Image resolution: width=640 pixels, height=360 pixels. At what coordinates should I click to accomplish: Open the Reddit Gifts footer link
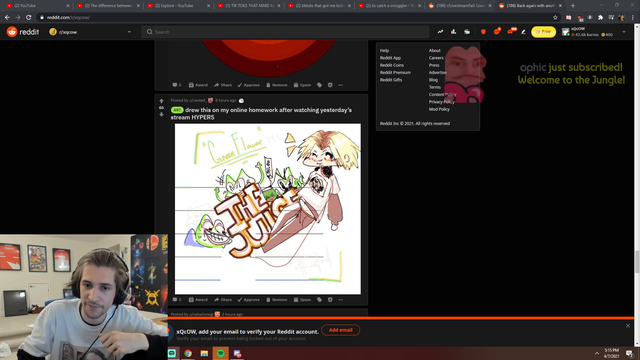391,80
